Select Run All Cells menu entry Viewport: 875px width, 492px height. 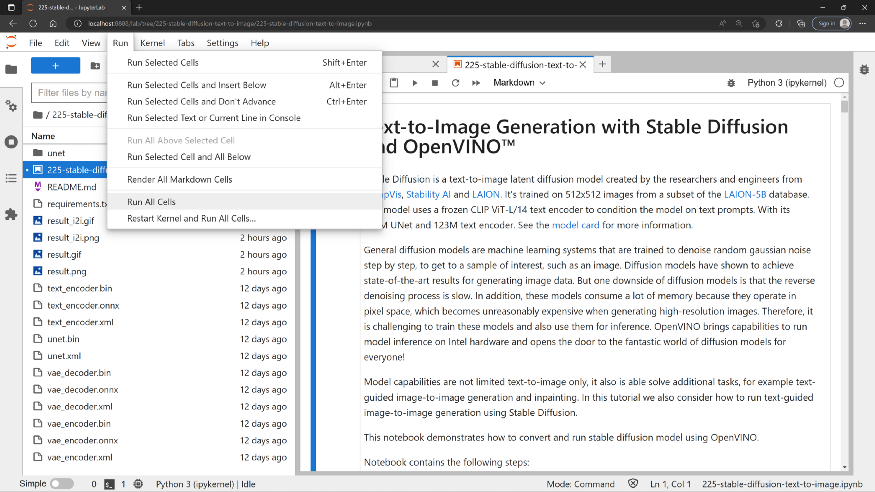(151, 202)
